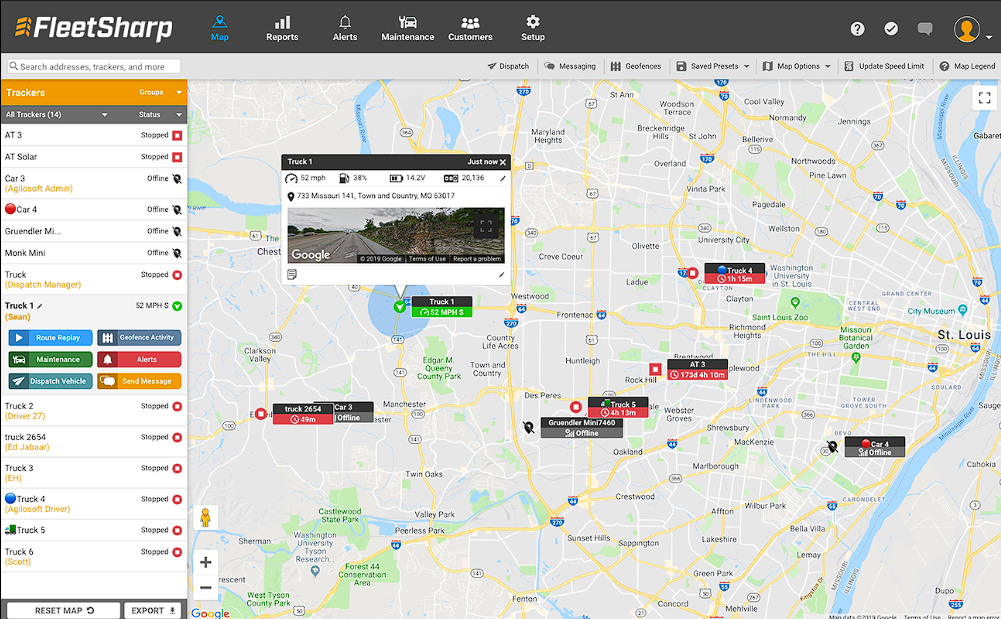Click the Street View pegman icon
Image resolution: width=1001 pixels, height=619 pixels.
(x=205, y=518)
